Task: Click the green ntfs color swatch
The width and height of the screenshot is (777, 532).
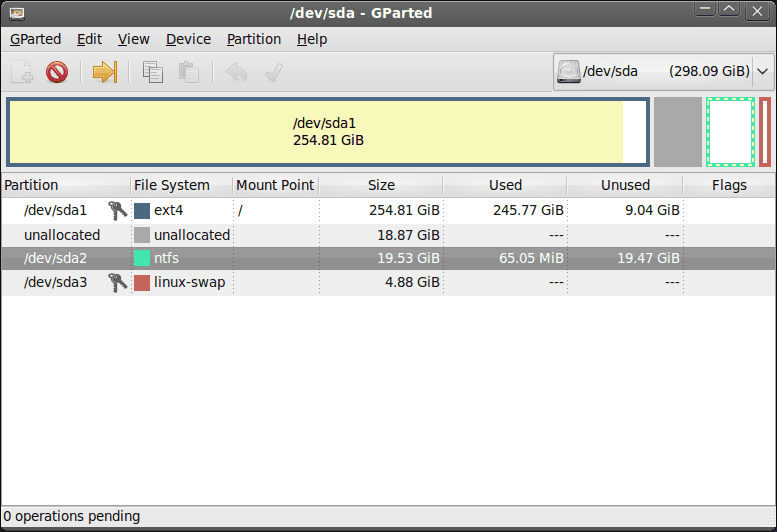Action: click(x=142, y=258)
